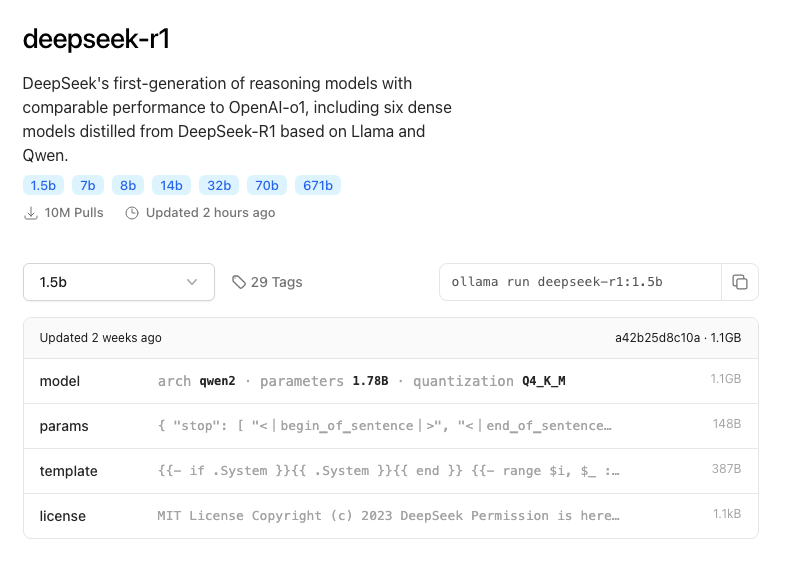Click the a42b25d8c10a digest hash
The height and width of the screenshot is (584, 791).
pos(657,338)
